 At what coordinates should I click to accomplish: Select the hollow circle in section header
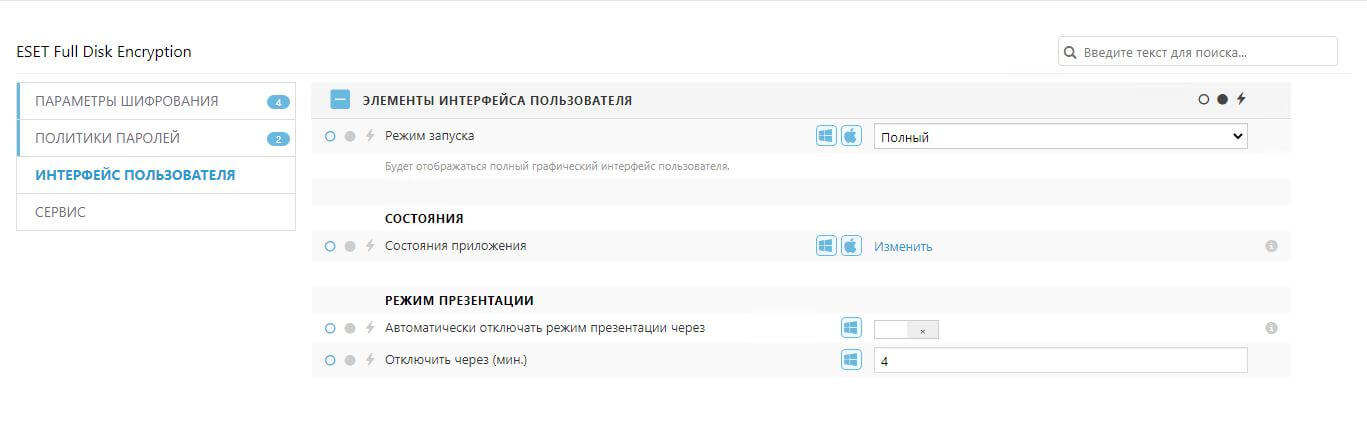(x=1204, y=99)
